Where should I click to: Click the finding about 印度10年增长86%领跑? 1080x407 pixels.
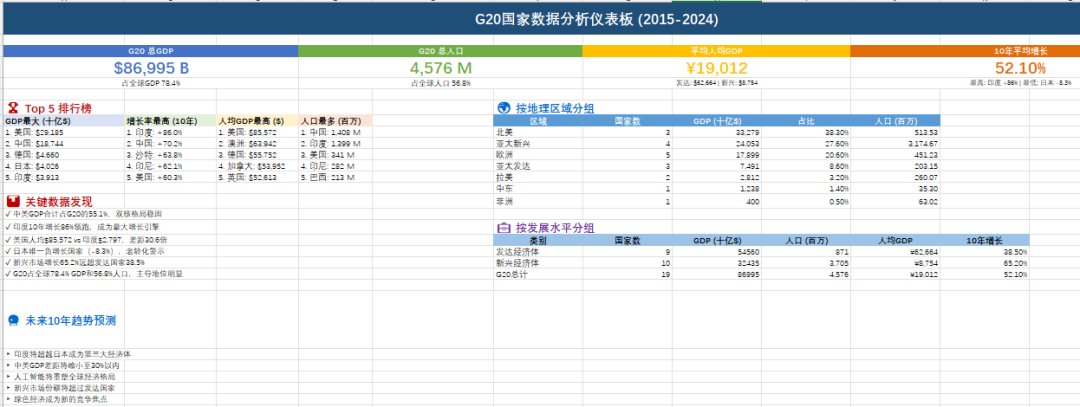81,226
